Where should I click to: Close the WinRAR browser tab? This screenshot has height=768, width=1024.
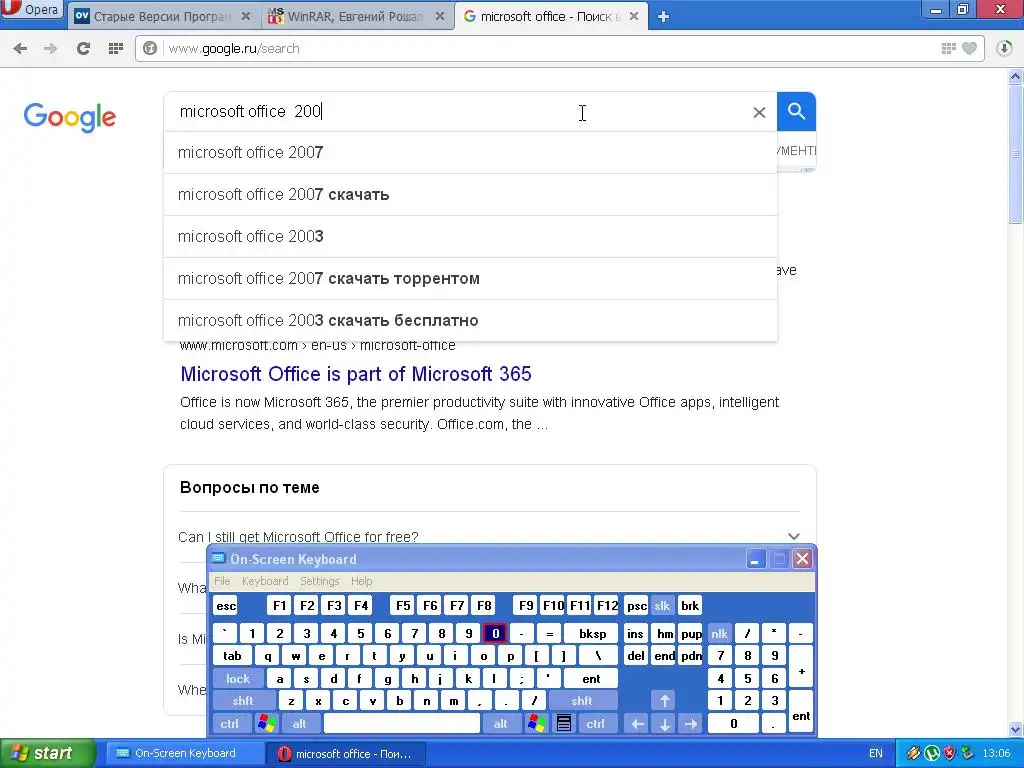440,16
